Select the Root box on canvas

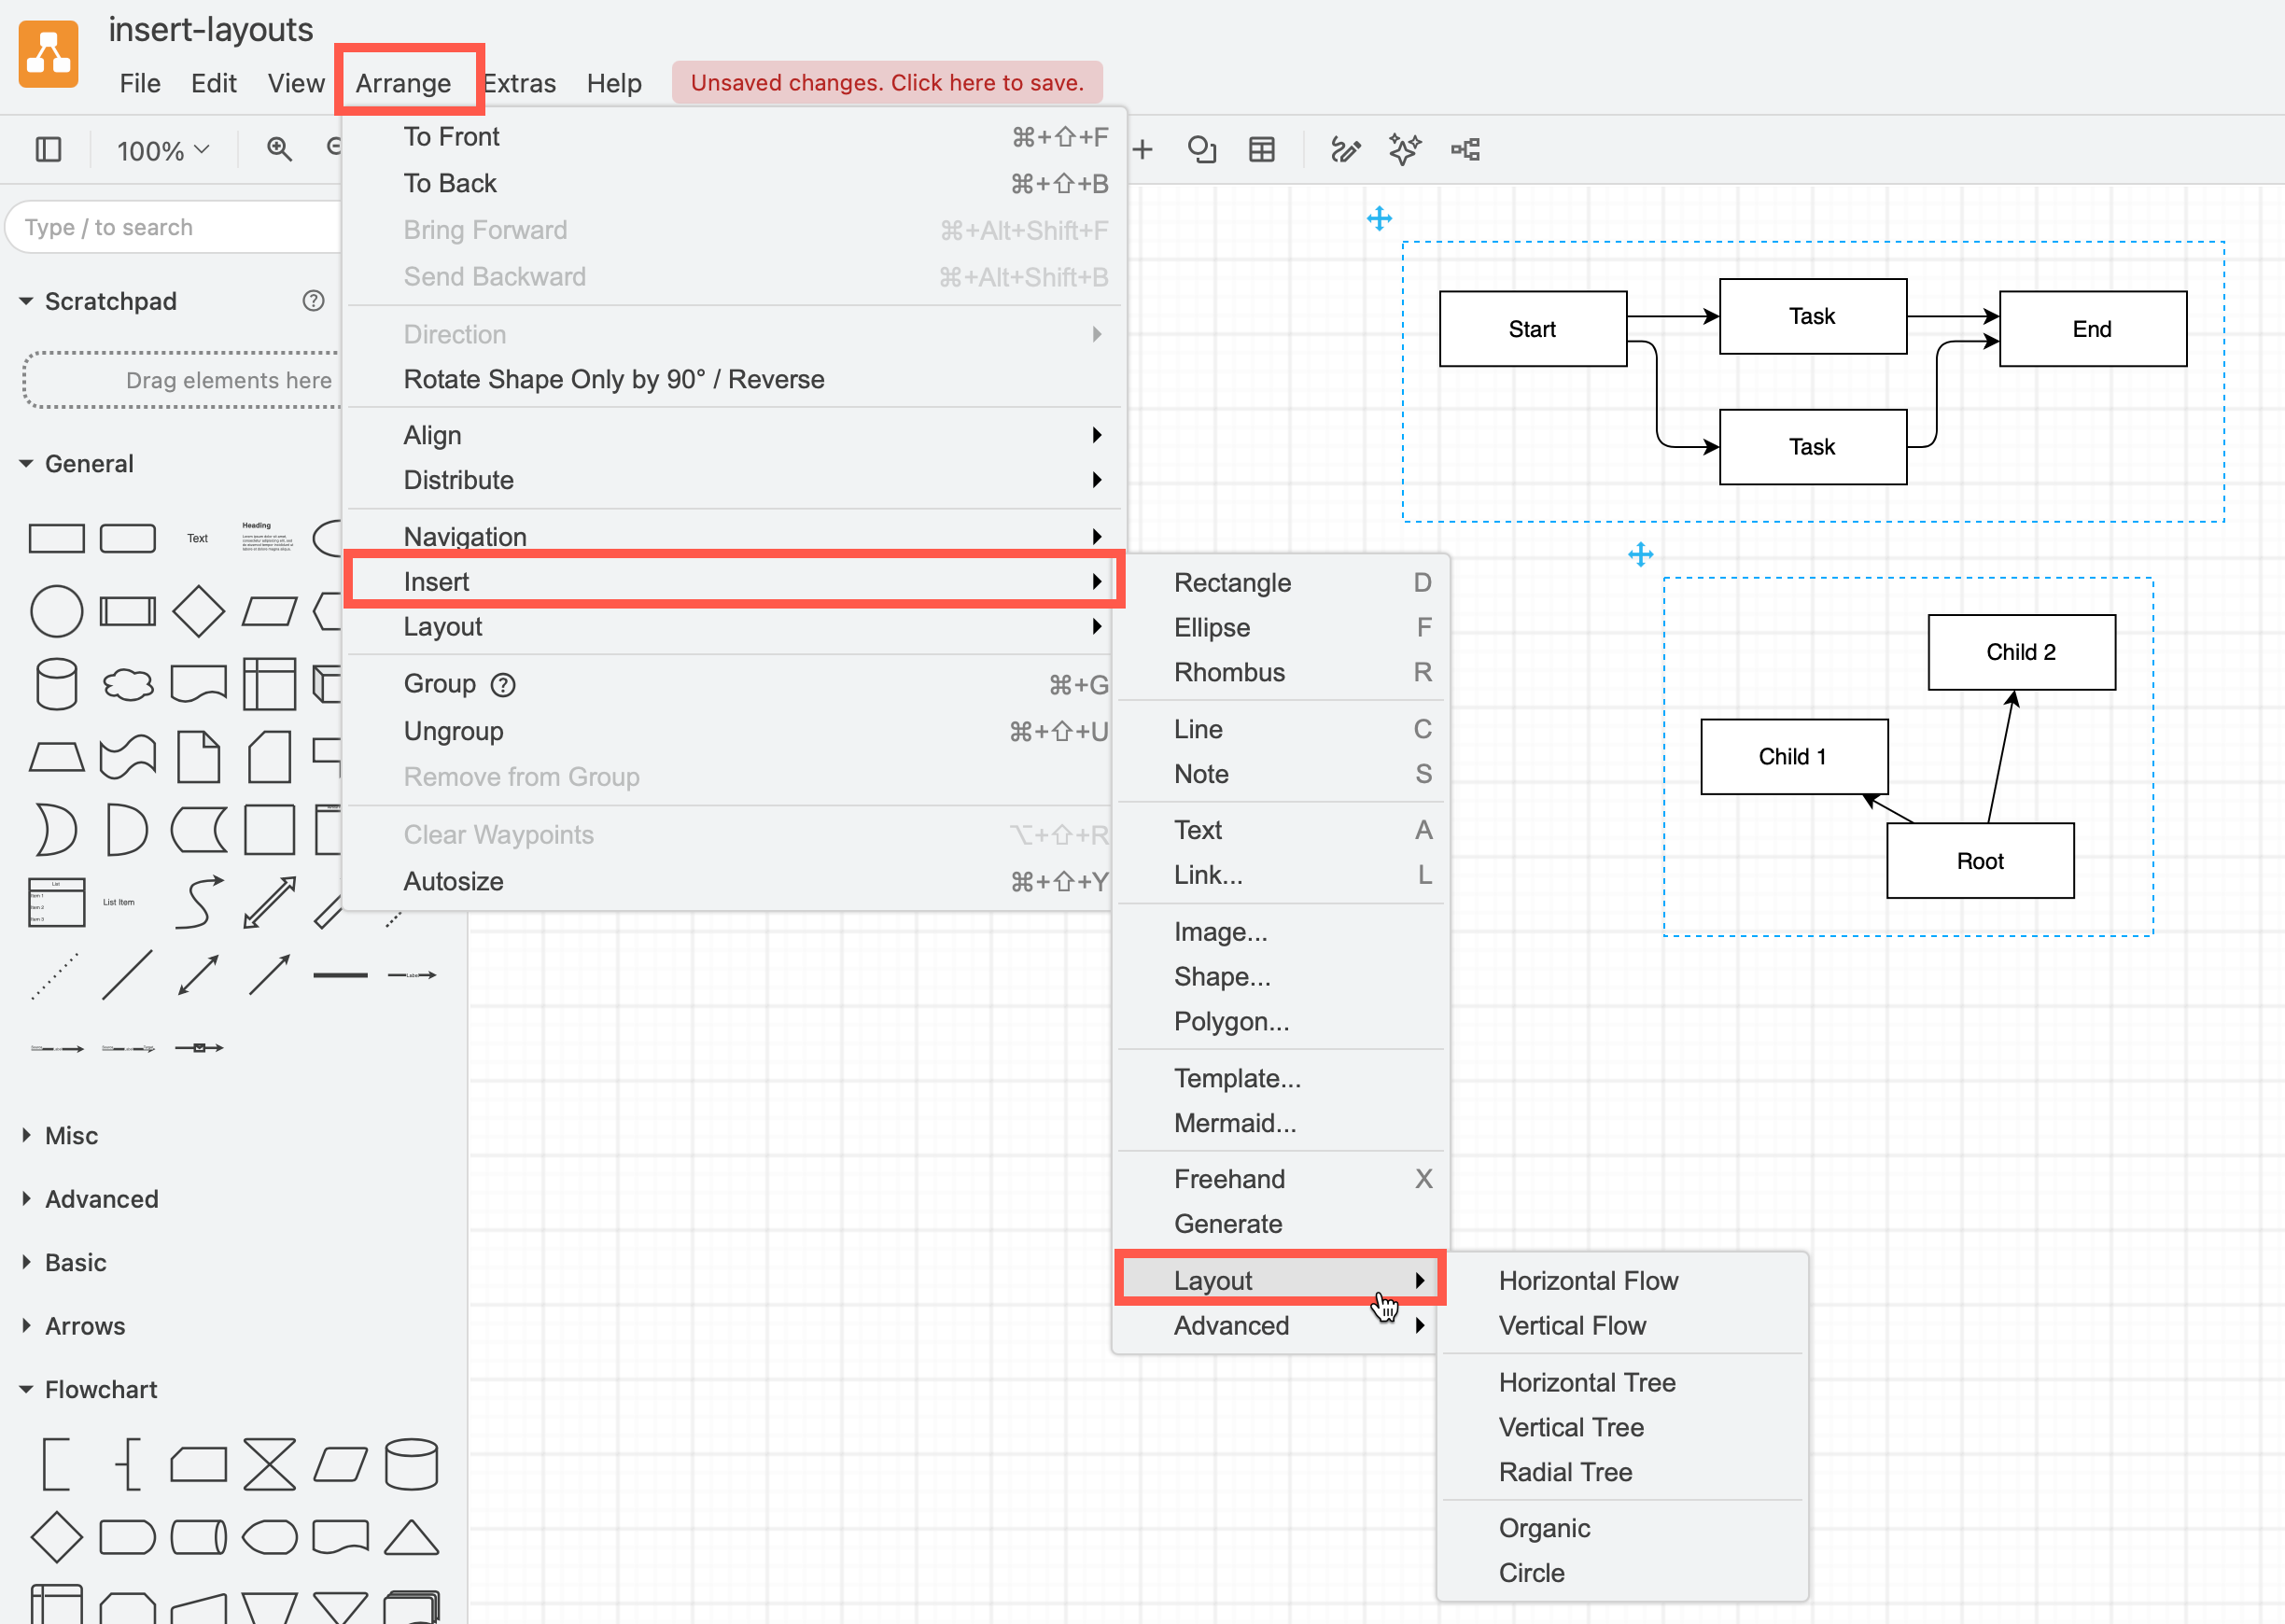(x=1980, y=861)
